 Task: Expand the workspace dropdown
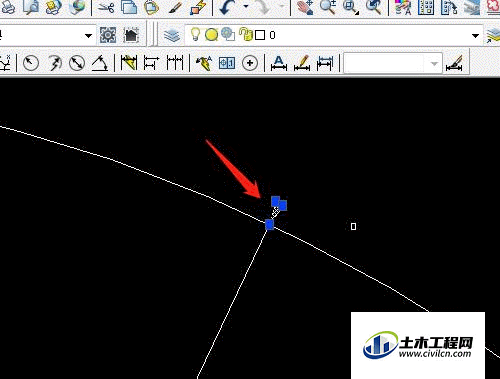pos(88,35)
